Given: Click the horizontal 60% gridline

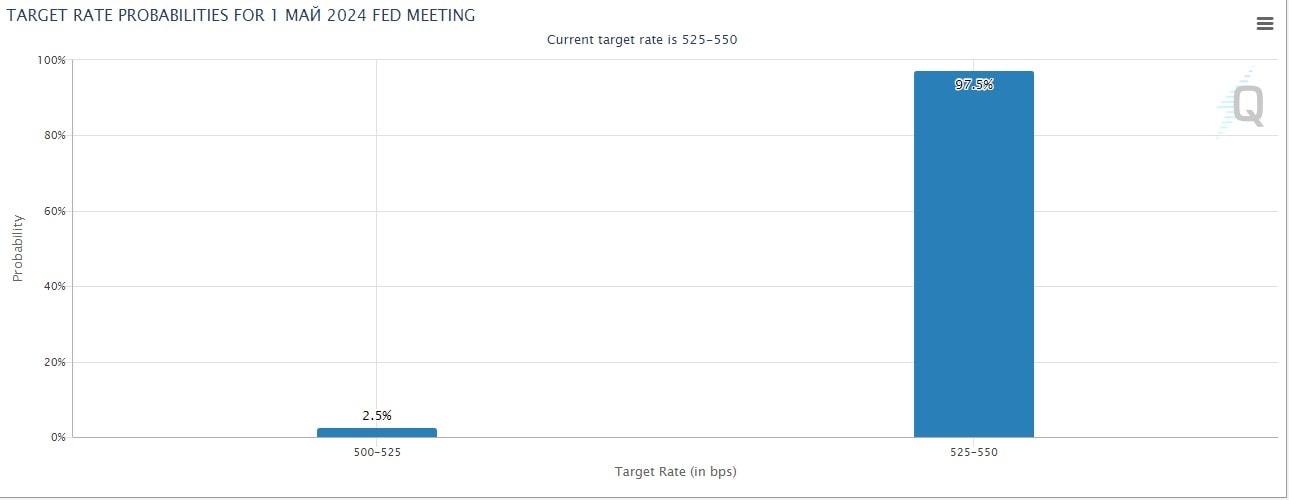Looking at the screenshot, I should [x=650, y=211].
